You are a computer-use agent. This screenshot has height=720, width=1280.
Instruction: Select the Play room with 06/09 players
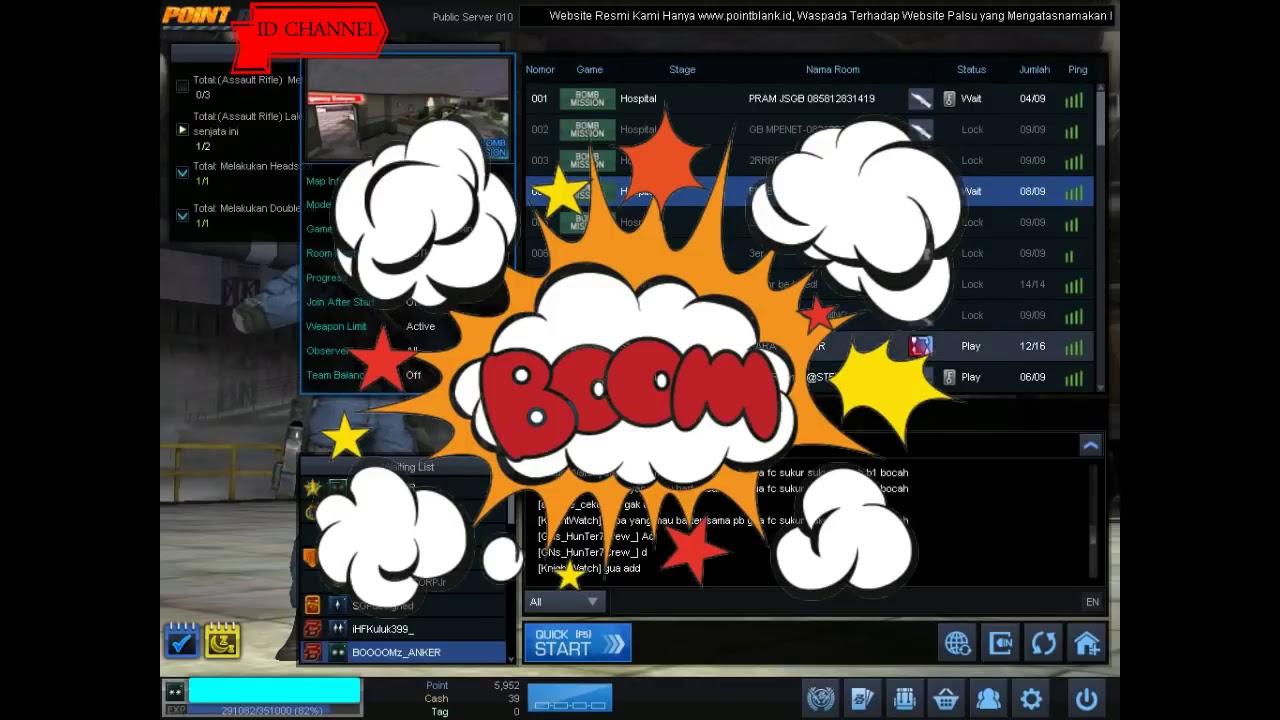coord(809,377)
